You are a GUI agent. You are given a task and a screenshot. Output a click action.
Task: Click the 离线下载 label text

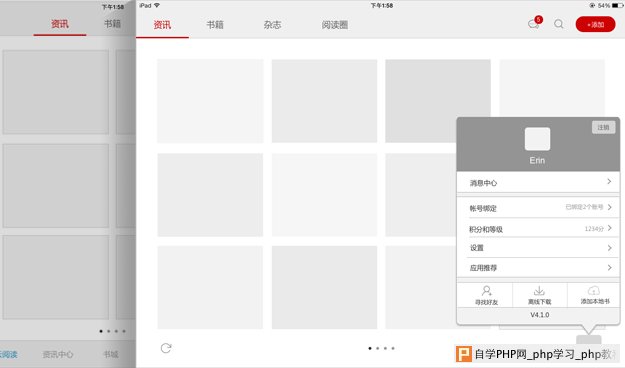(539, 302)
